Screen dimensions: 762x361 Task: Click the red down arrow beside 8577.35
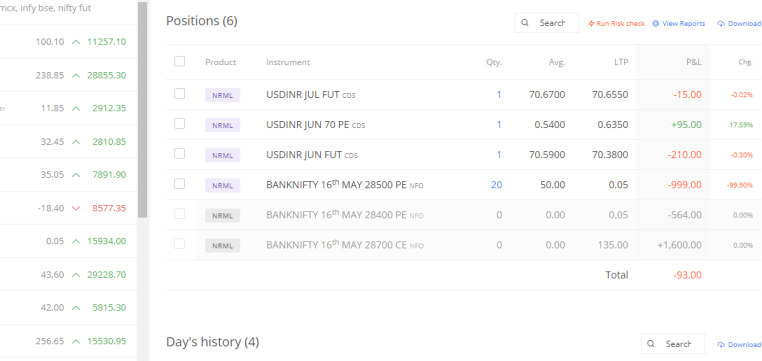(x=75, y=208)
